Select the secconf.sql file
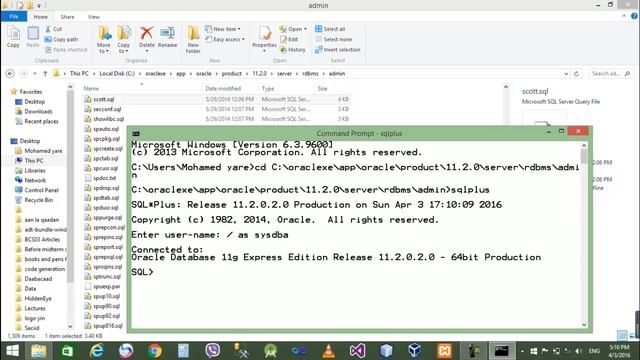The image size is (640, 360). tap(107, 109)
